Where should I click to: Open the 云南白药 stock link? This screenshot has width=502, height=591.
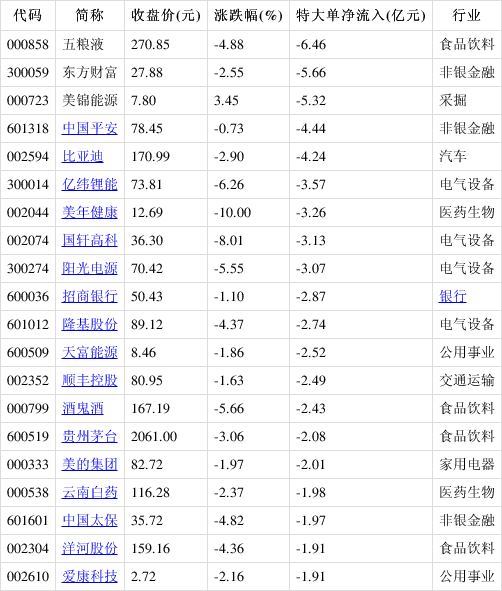click(90, 493)
